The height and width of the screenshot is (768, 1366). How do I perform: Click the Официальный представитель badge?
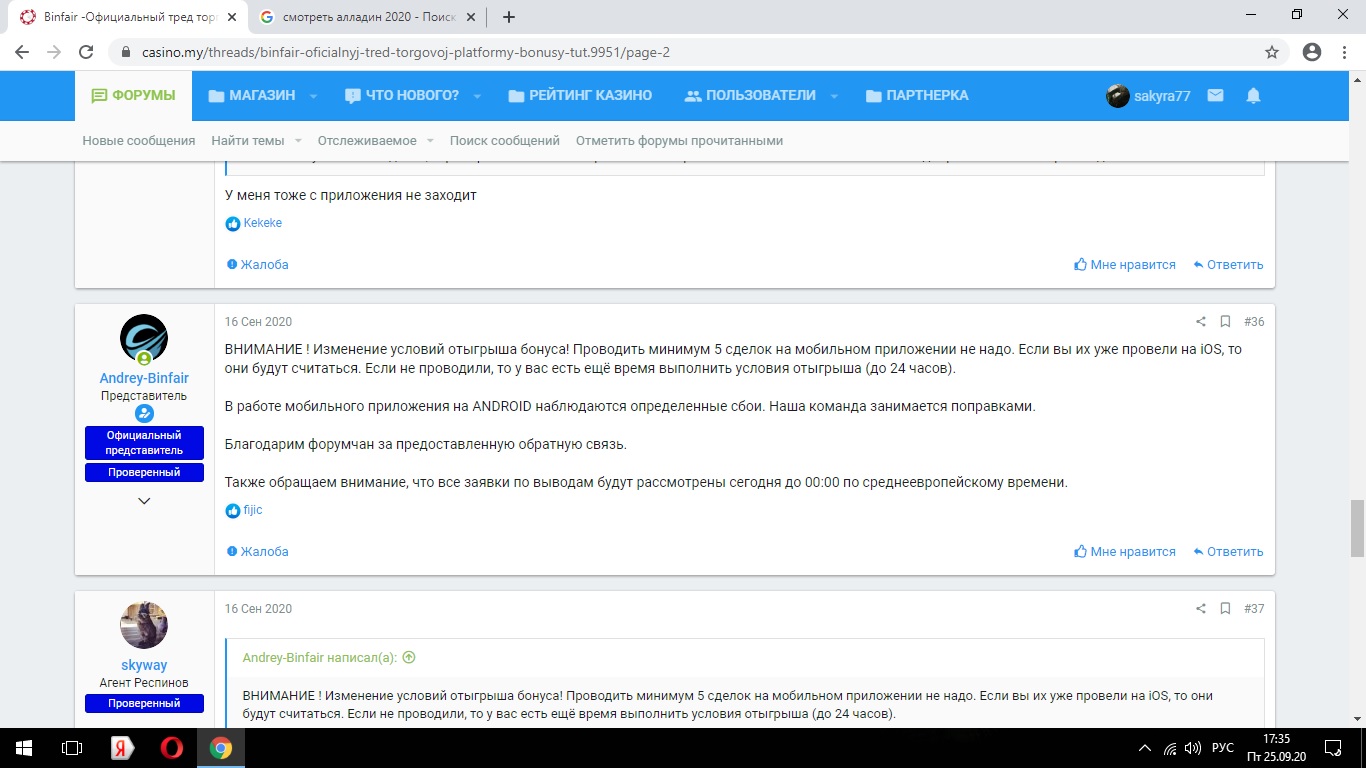point(144,443)
